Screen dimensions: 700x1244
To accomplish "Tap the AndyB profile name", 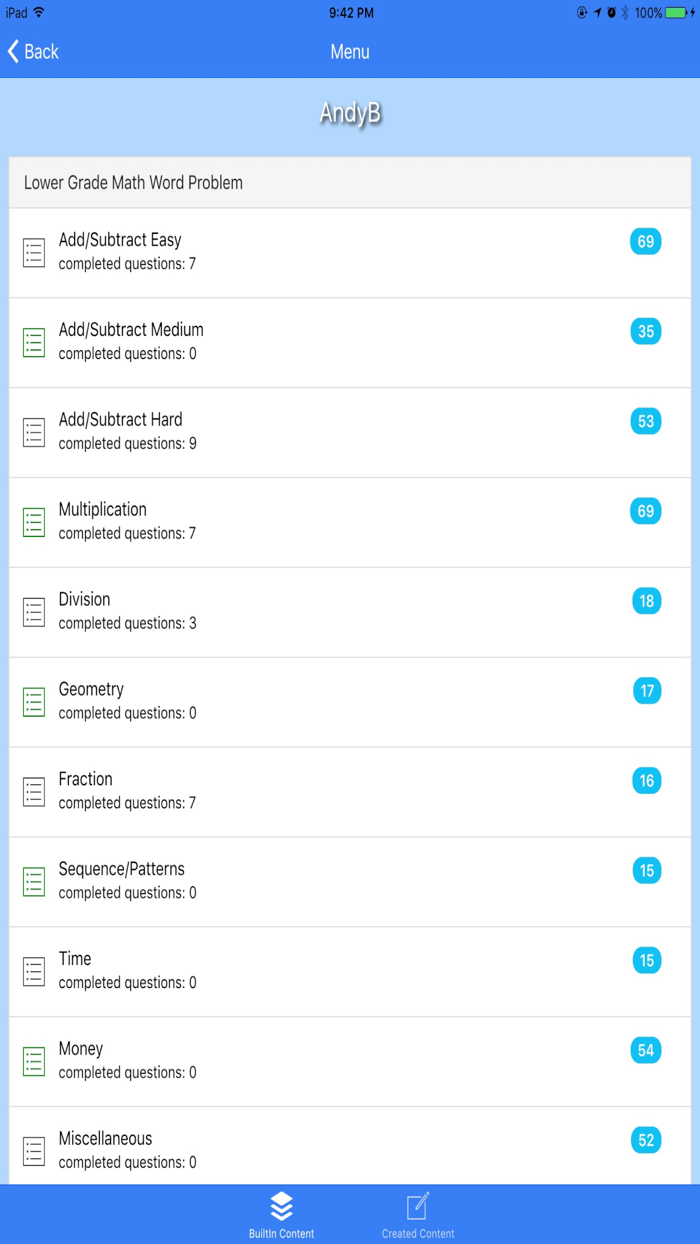I will point(349,114).
